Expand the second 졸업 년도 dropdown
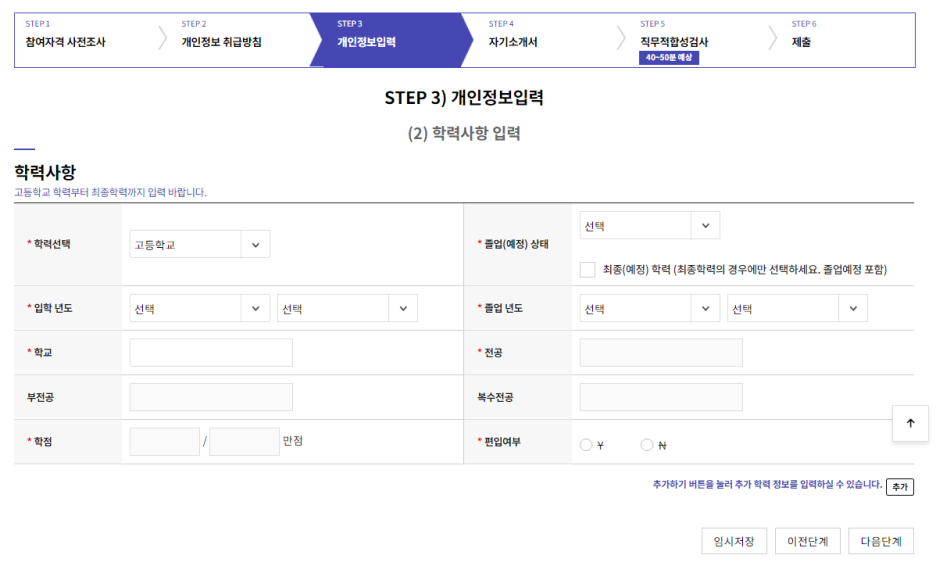936x566 pixels. [797, 309]
